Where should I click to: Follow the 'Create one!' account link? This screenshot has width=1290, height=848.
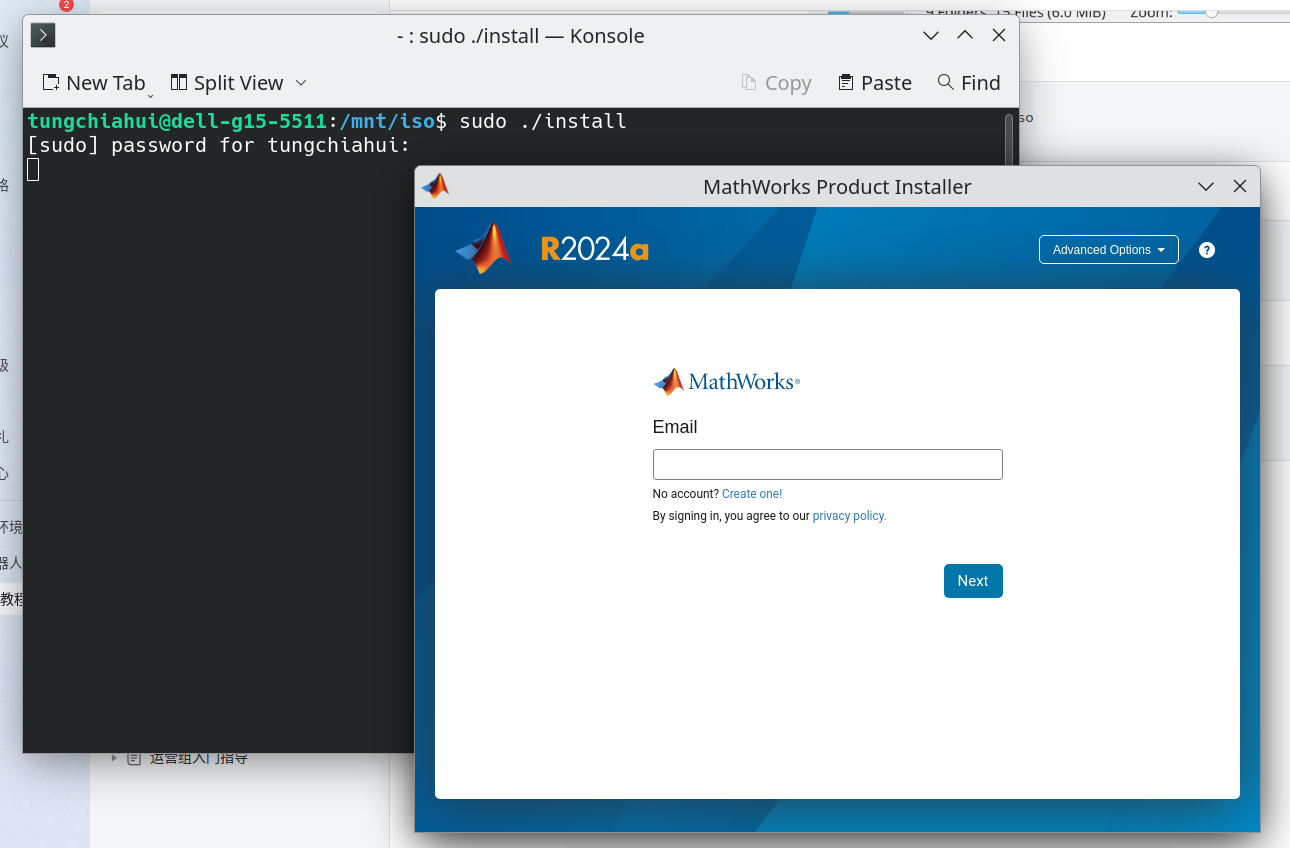pos(752,494)
